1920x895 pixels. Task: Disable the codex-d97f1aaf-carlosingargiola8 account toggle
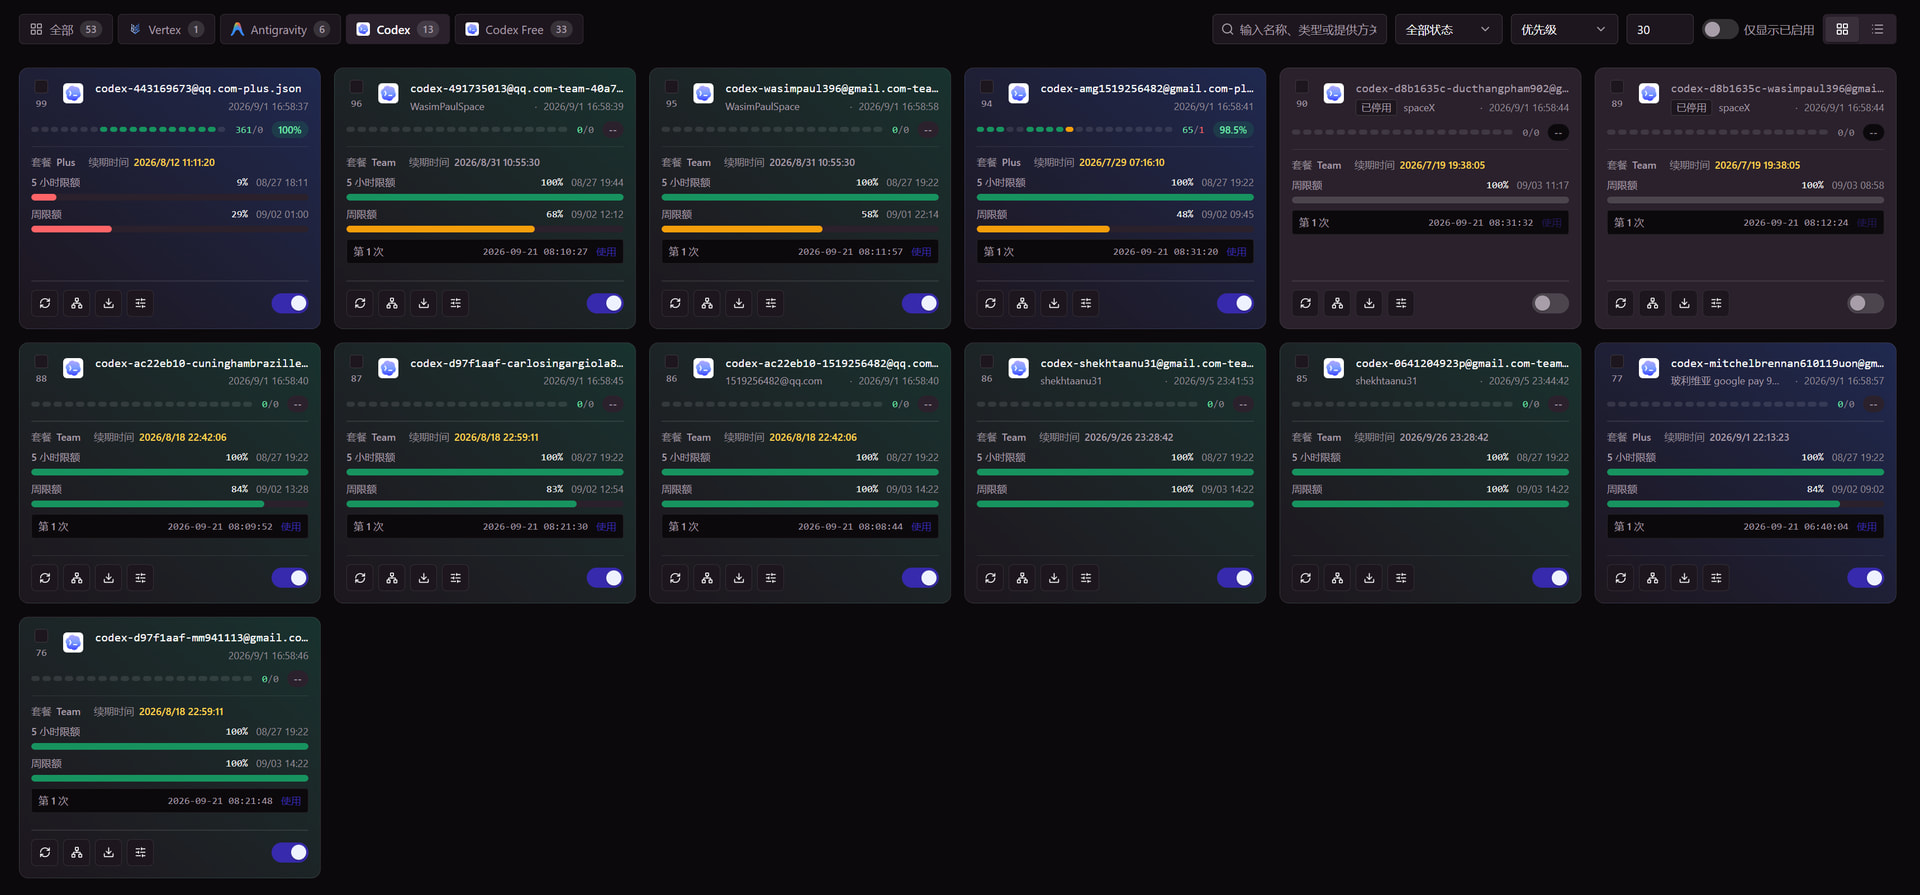coord(605,578)
